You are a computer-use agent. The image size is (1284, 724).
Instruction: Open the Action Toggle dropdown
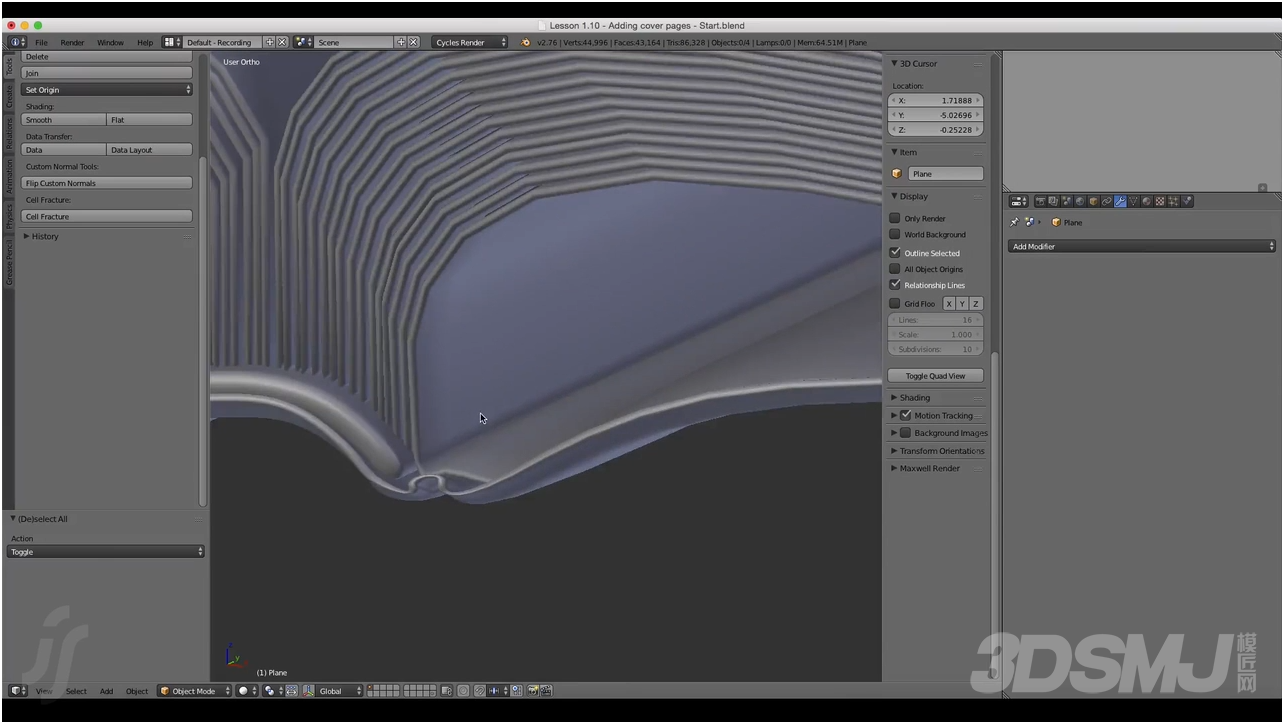[106, 552]
